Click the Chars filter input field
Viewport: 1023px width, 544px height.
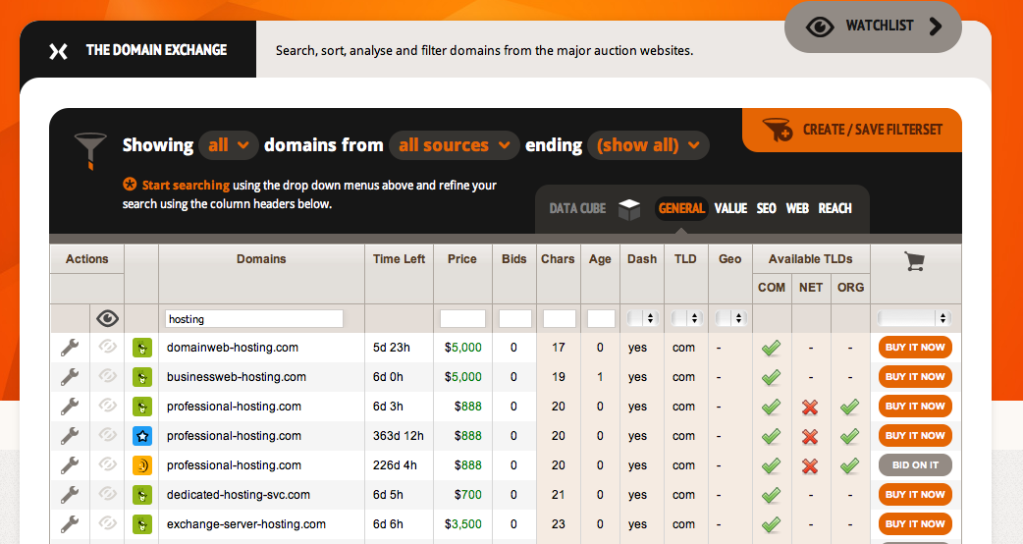[x=559, y=319]
